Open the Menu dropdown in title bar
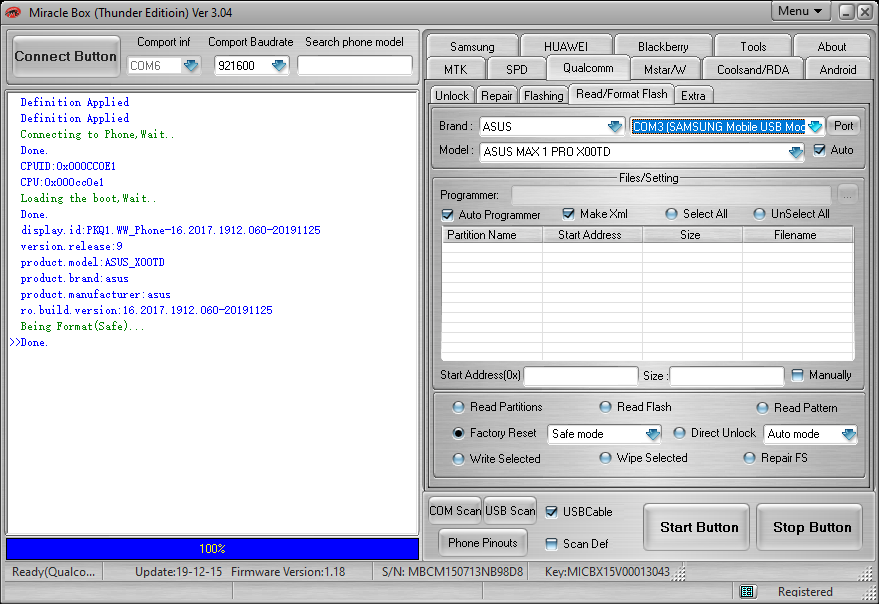The width and height of the screenshot is (879, 604). [x=800, y=11]
